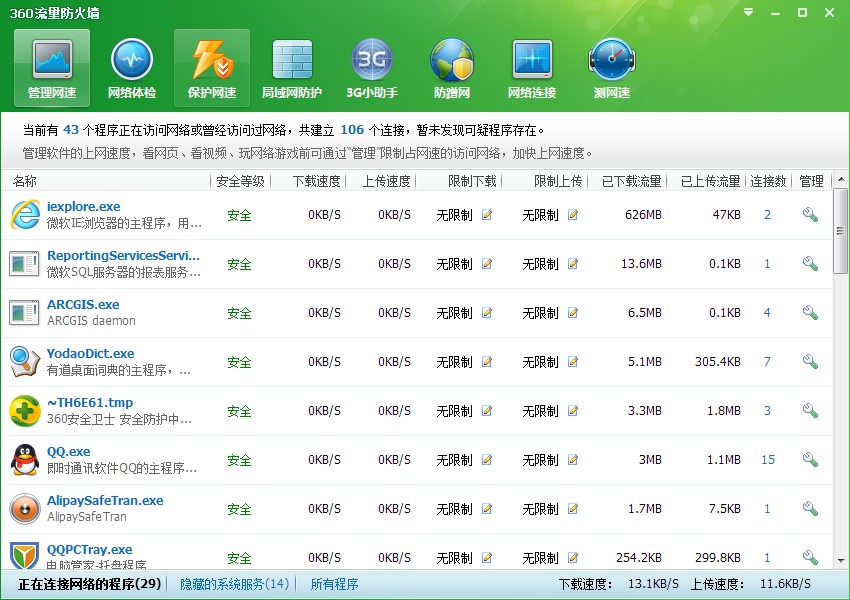Open the 保护网速 lightning shield icon
850x600 pixels.
(212, 68)
